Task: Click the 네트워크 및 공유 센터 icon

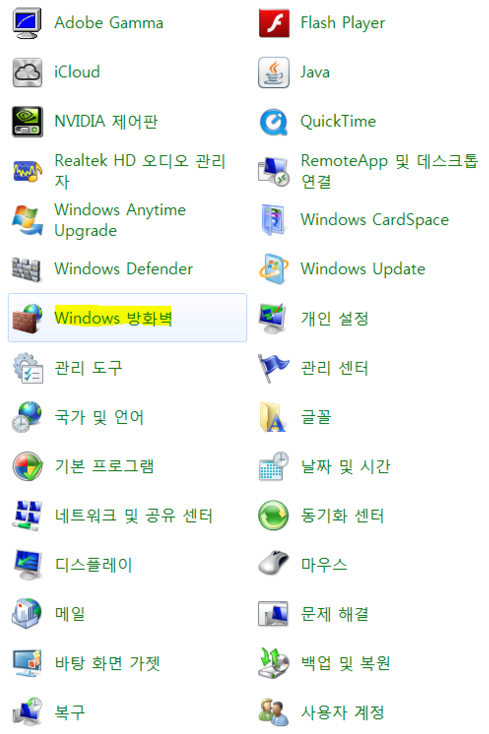Action: tap(27, 515)
